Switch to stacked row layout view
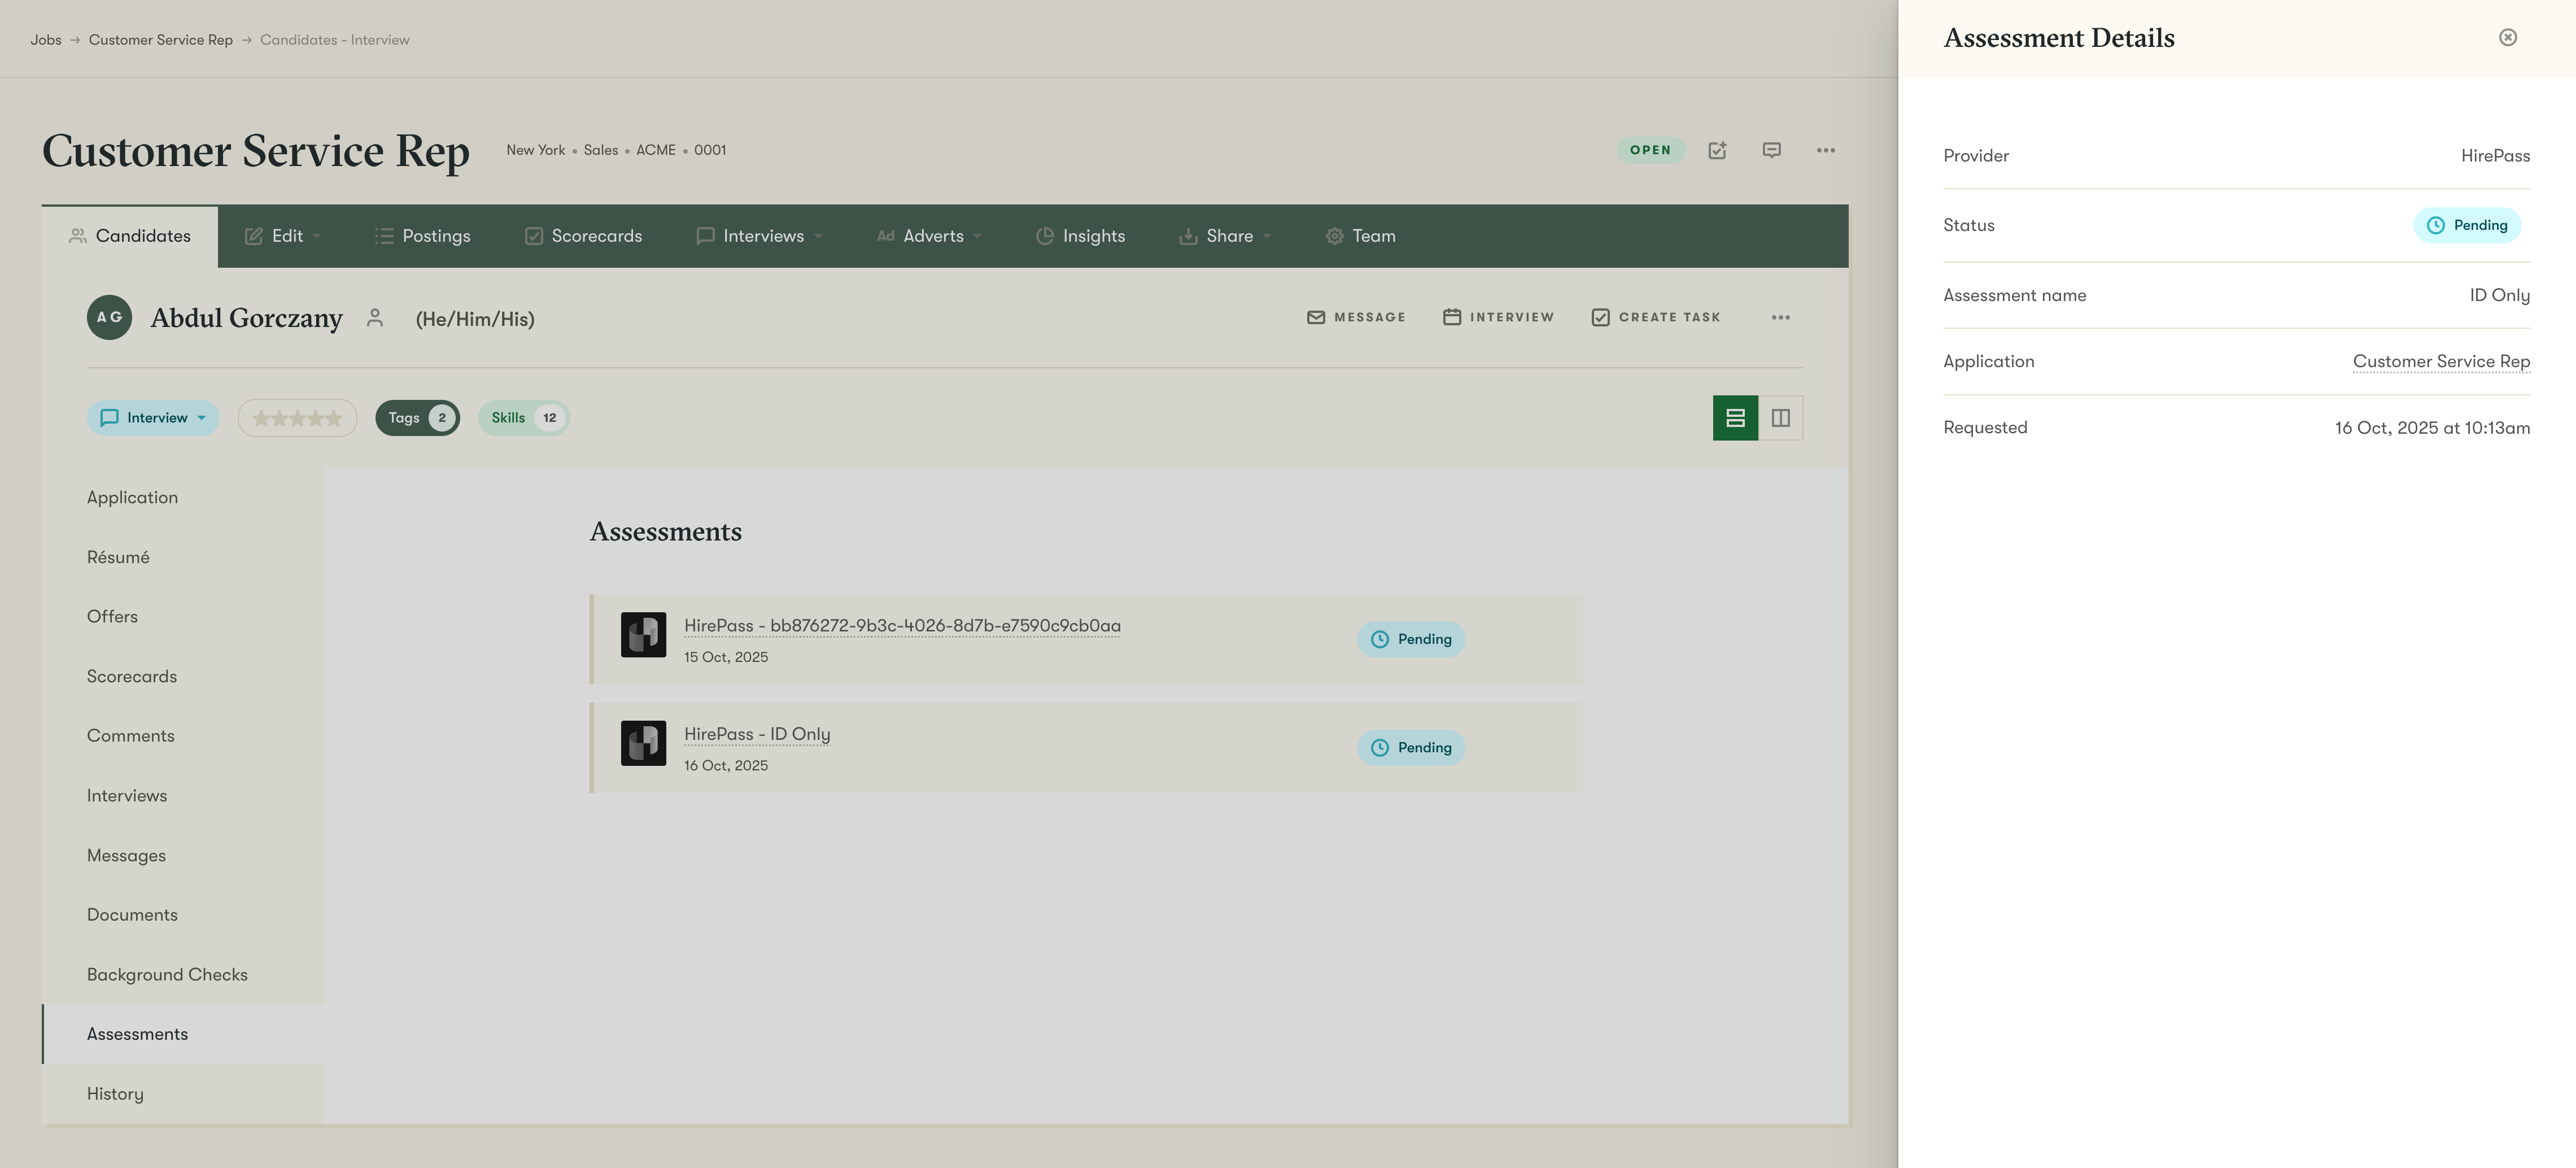Image resolution: width=2576 pixels, height=1168 pixels. (x=1735, y=418)
